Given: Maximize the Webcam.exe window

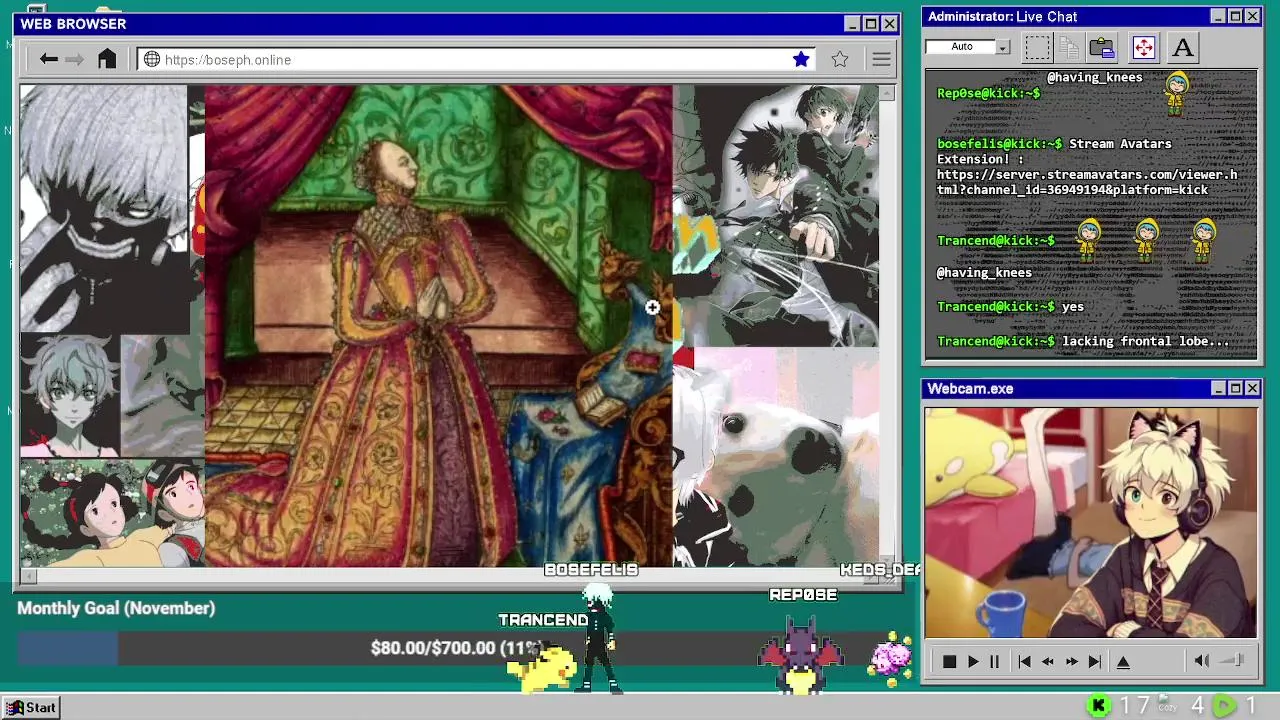Looking at the screenshot, I should pos(1235,388).
